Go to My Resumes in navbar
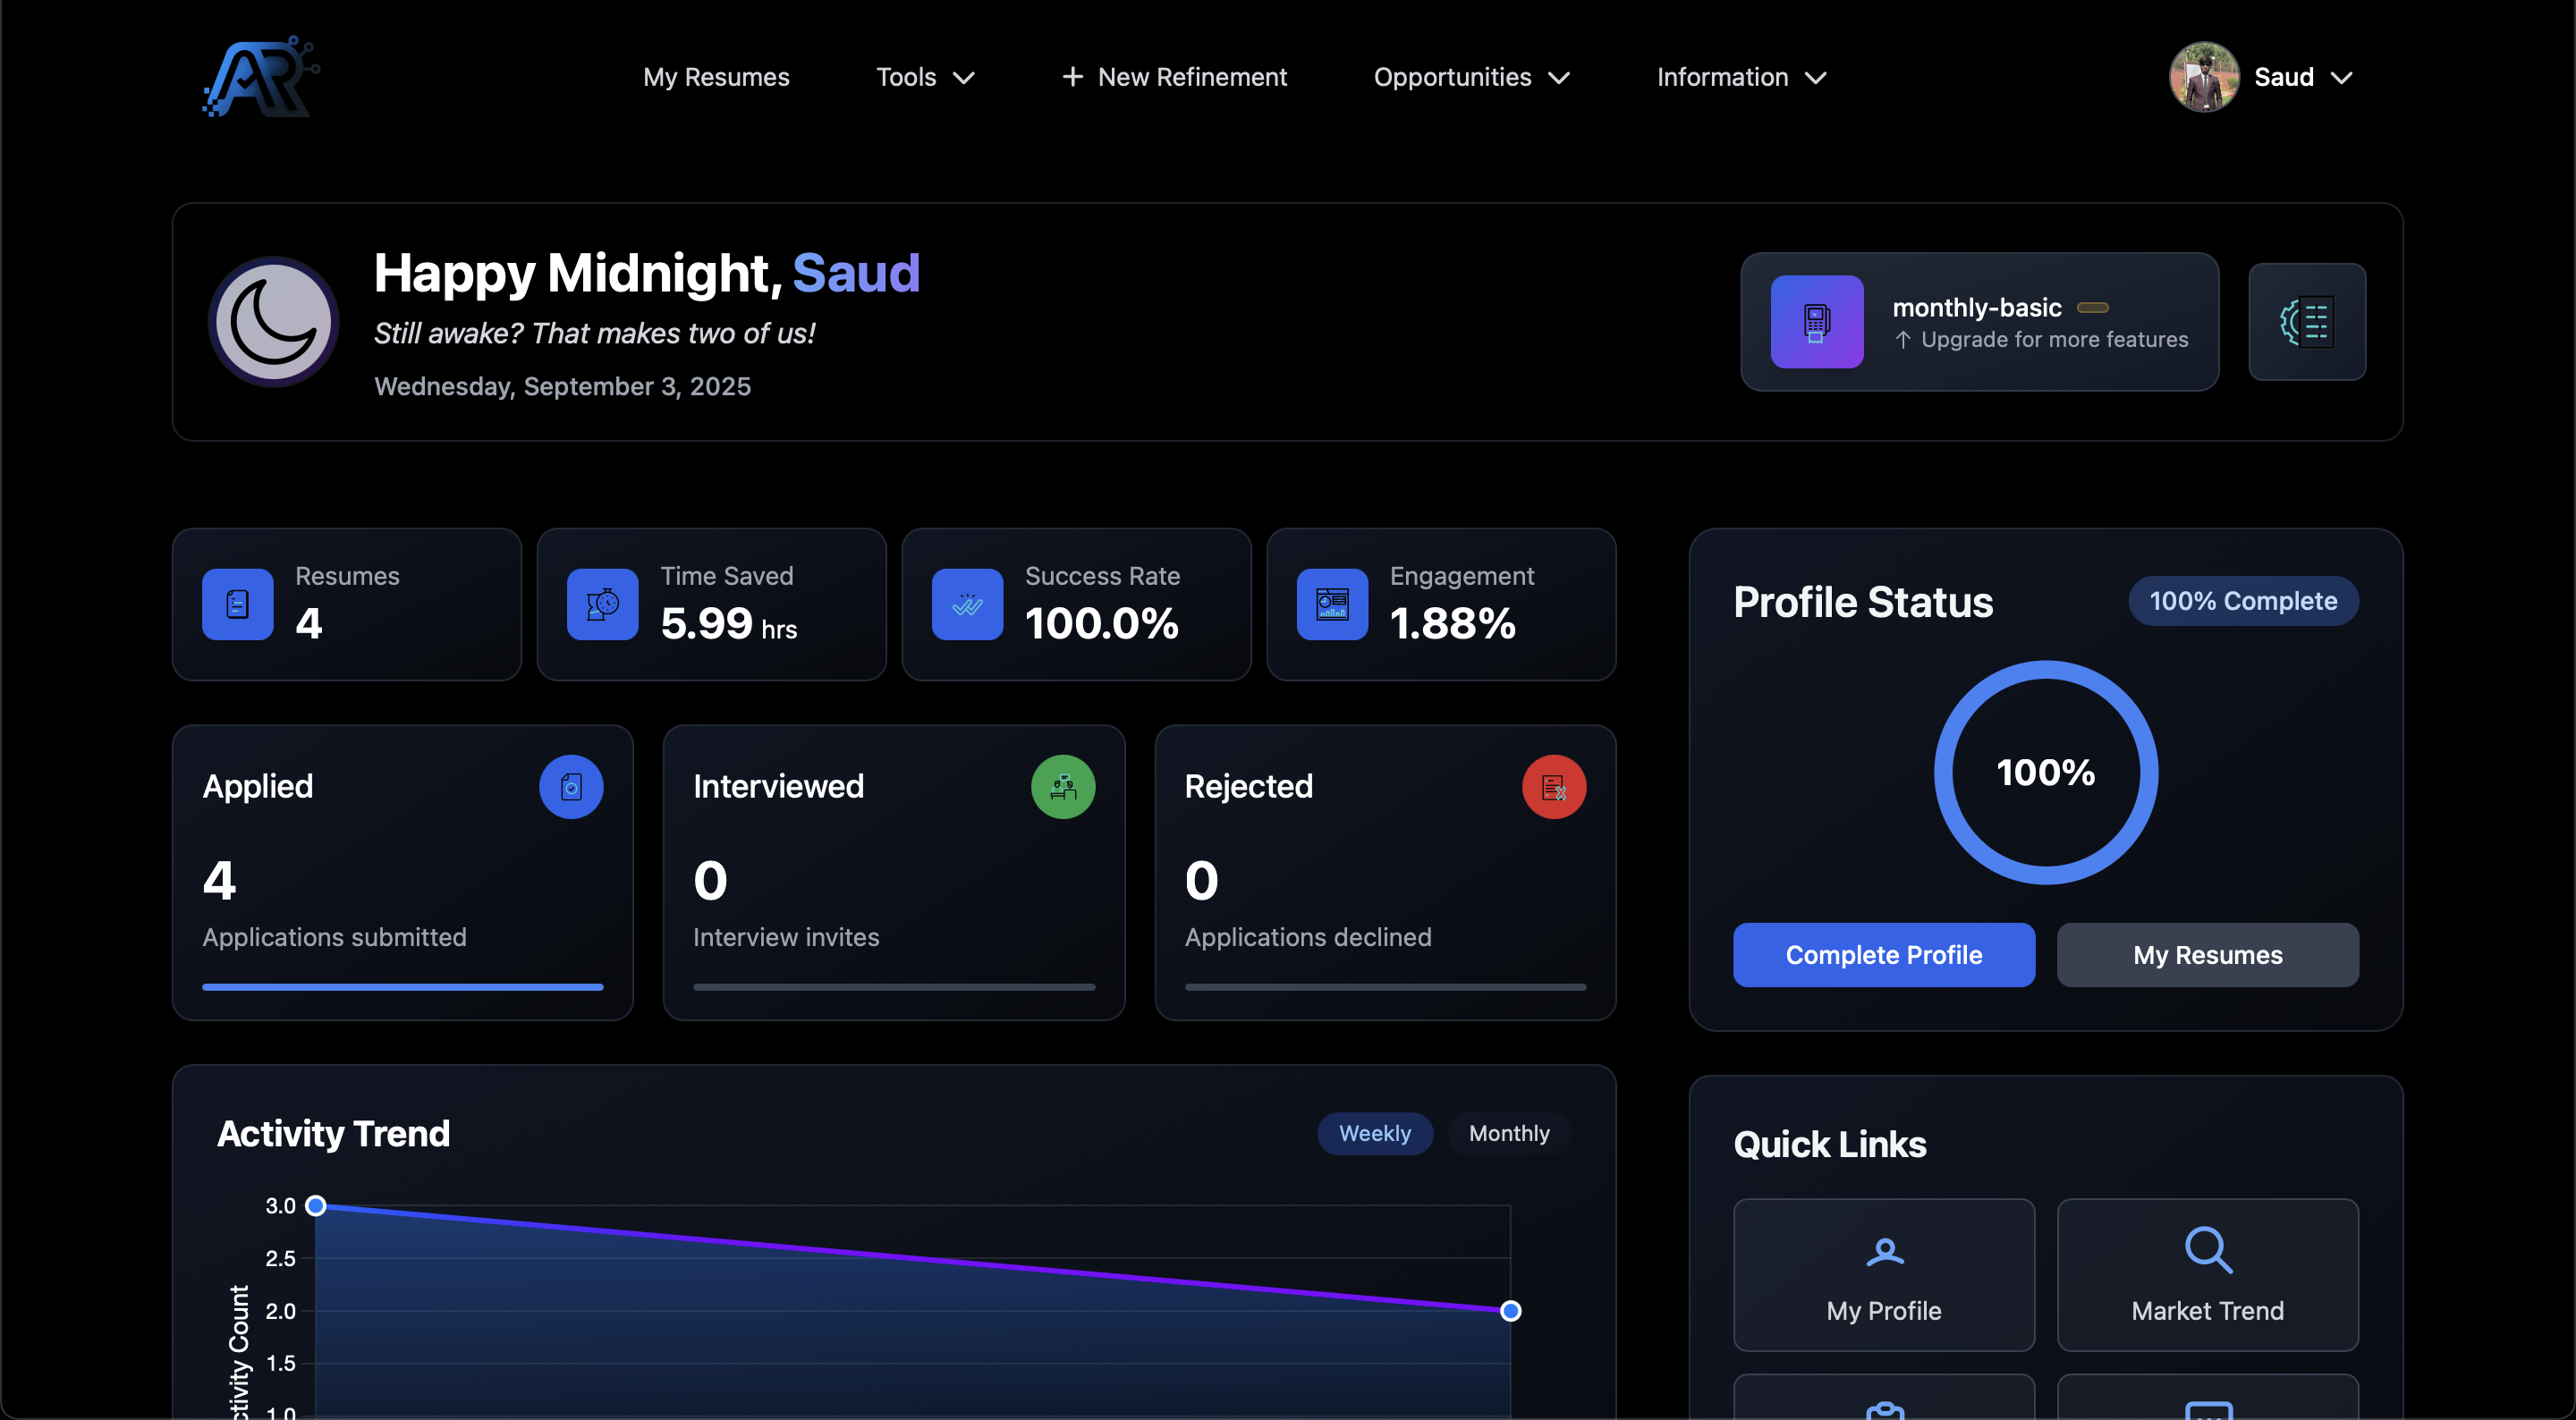 [716, 77]
